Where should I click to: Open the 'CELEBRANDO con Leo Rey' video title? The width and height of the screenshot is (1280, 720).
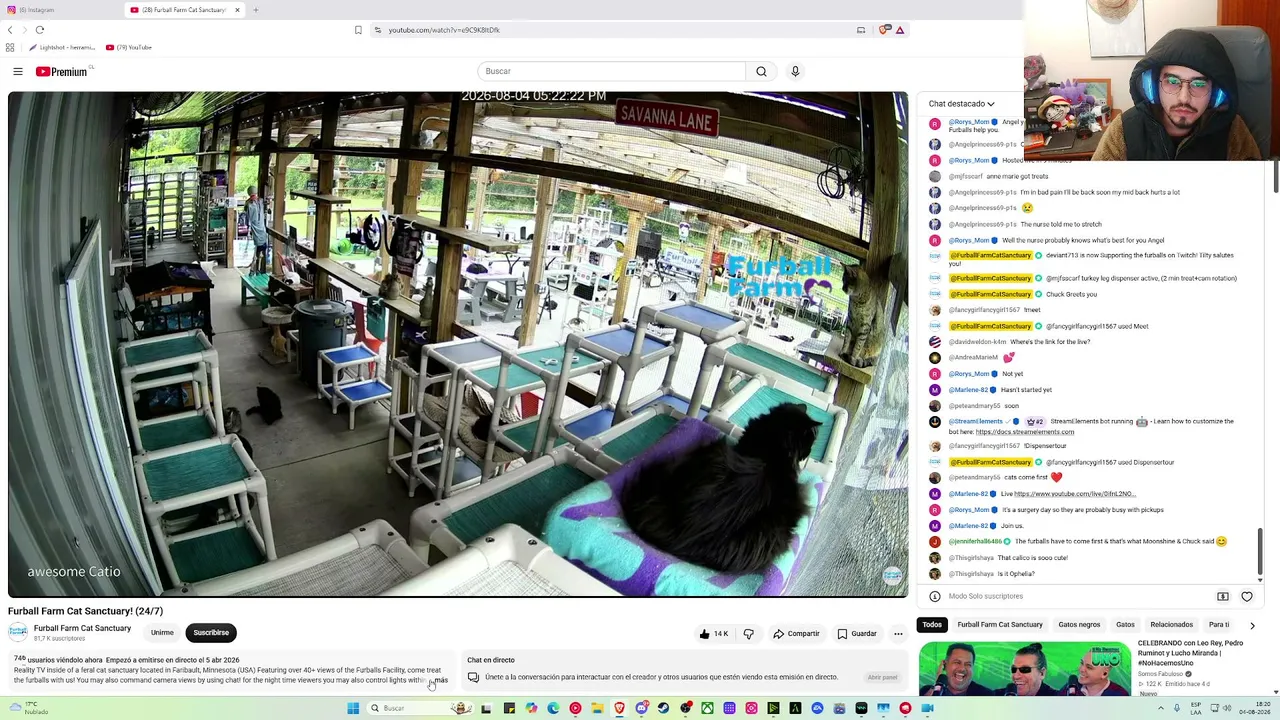point(1190,653)
